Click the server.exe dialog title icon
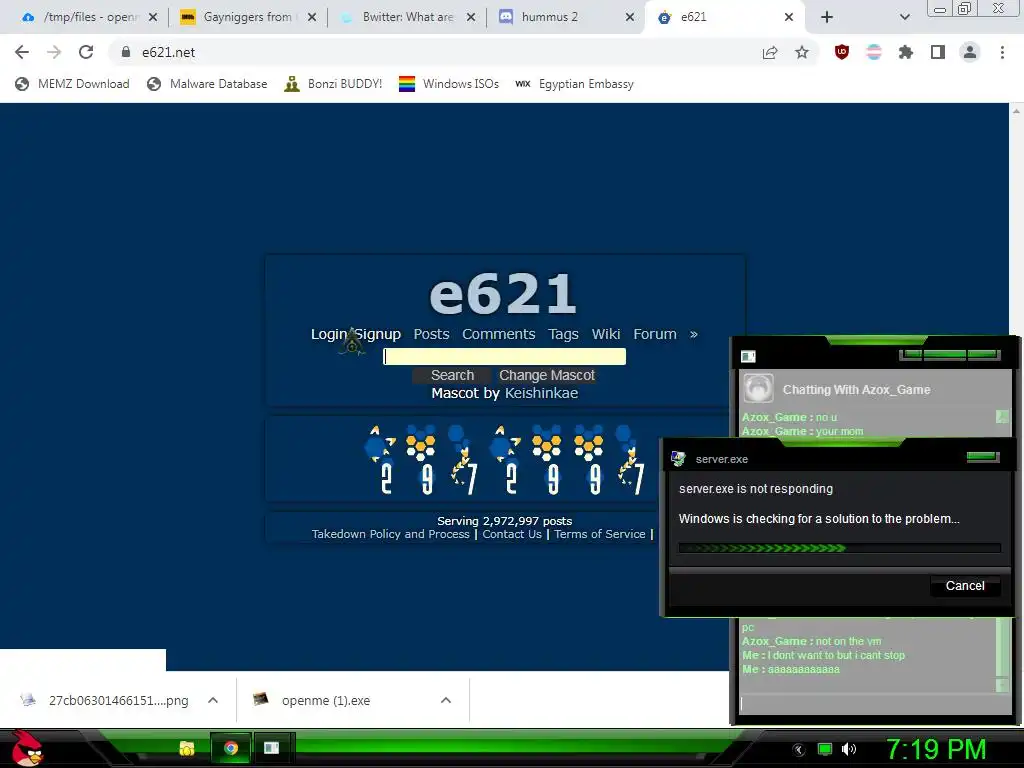 point(678,458)
